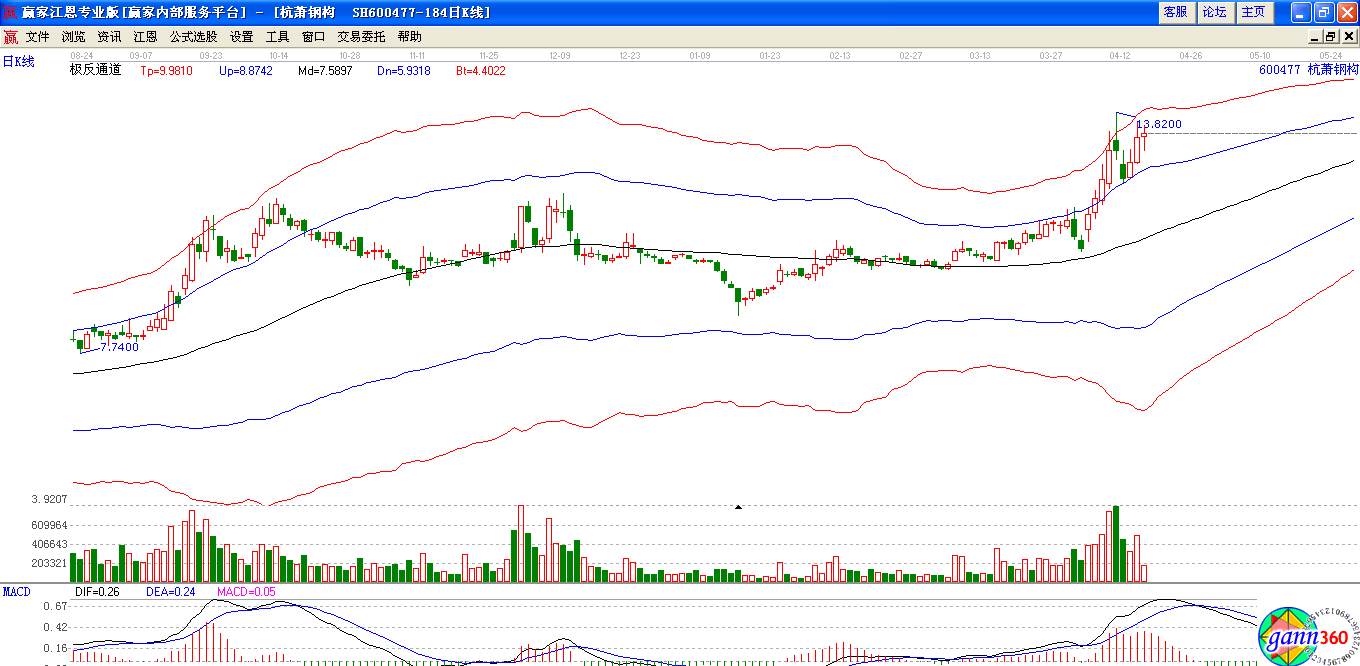
Task: Click the 04-12 date marker on timeline
Action: pos(1120,55)
